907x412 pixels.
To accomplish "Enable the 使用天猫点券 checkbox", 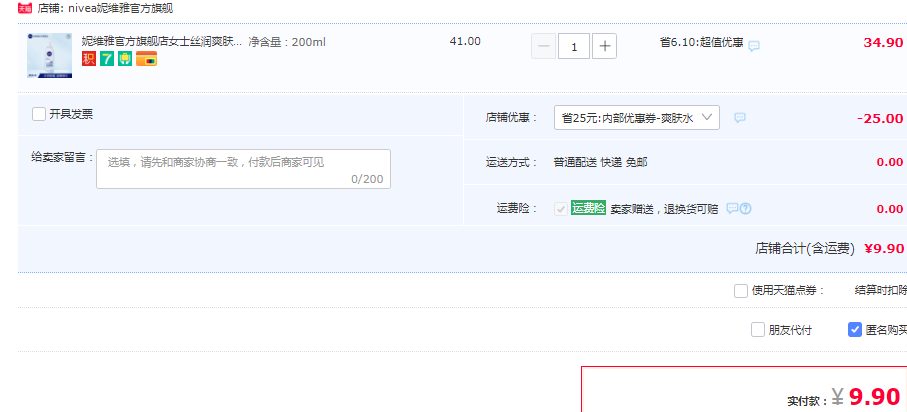I will (741, 290).
